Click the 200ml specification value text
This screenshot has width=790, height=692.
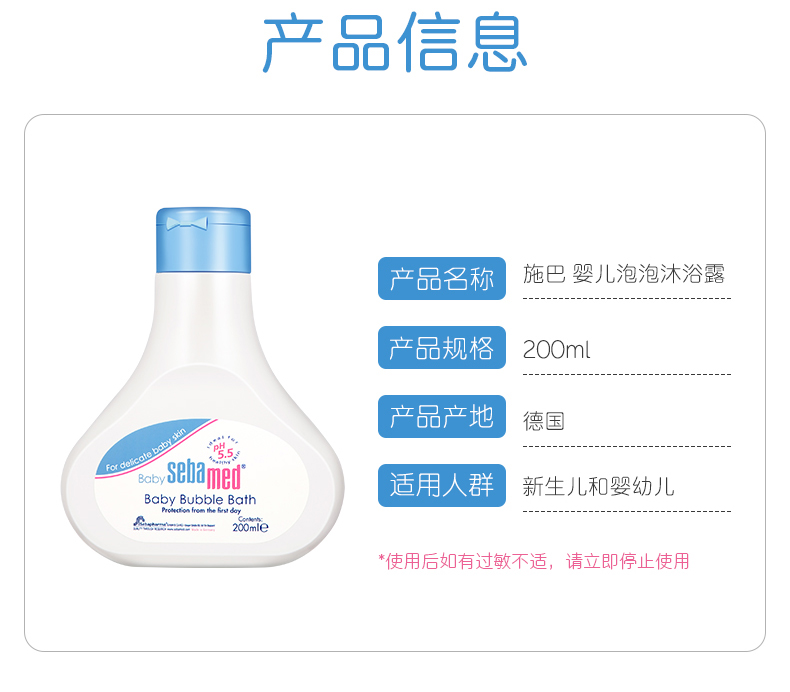click(x=556, y=349)
